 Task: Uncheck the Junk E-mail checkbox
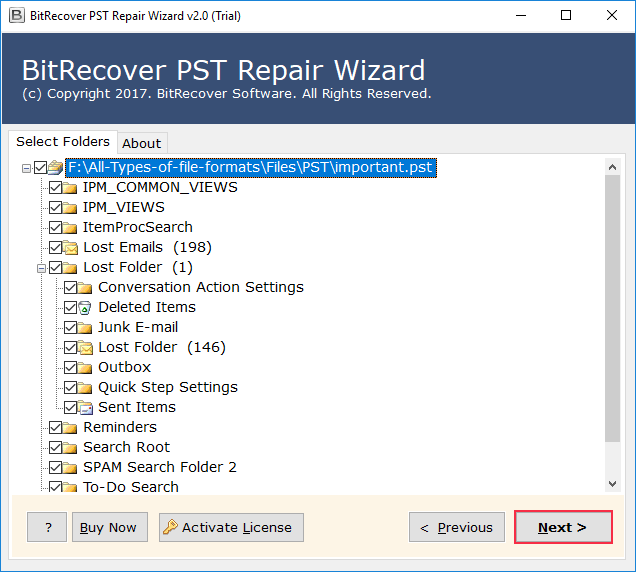[x=71, y=327]
